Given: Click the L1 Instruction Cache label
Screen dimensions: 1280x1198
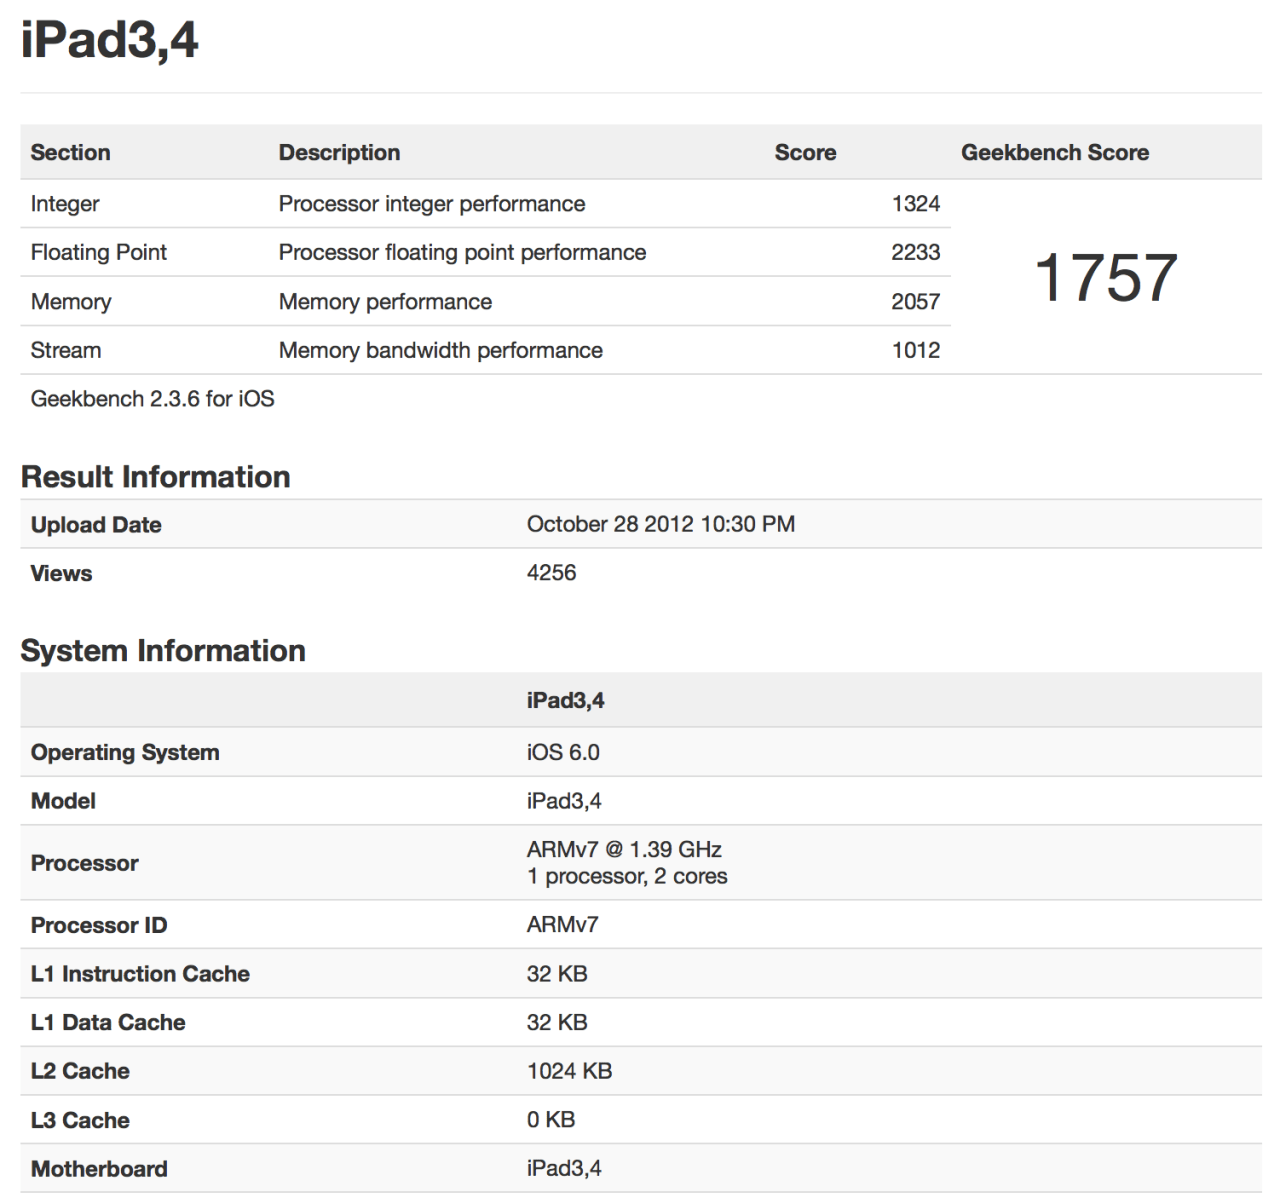Looking at the screenshot, I should pyautogui.click(x=140, y=974).
